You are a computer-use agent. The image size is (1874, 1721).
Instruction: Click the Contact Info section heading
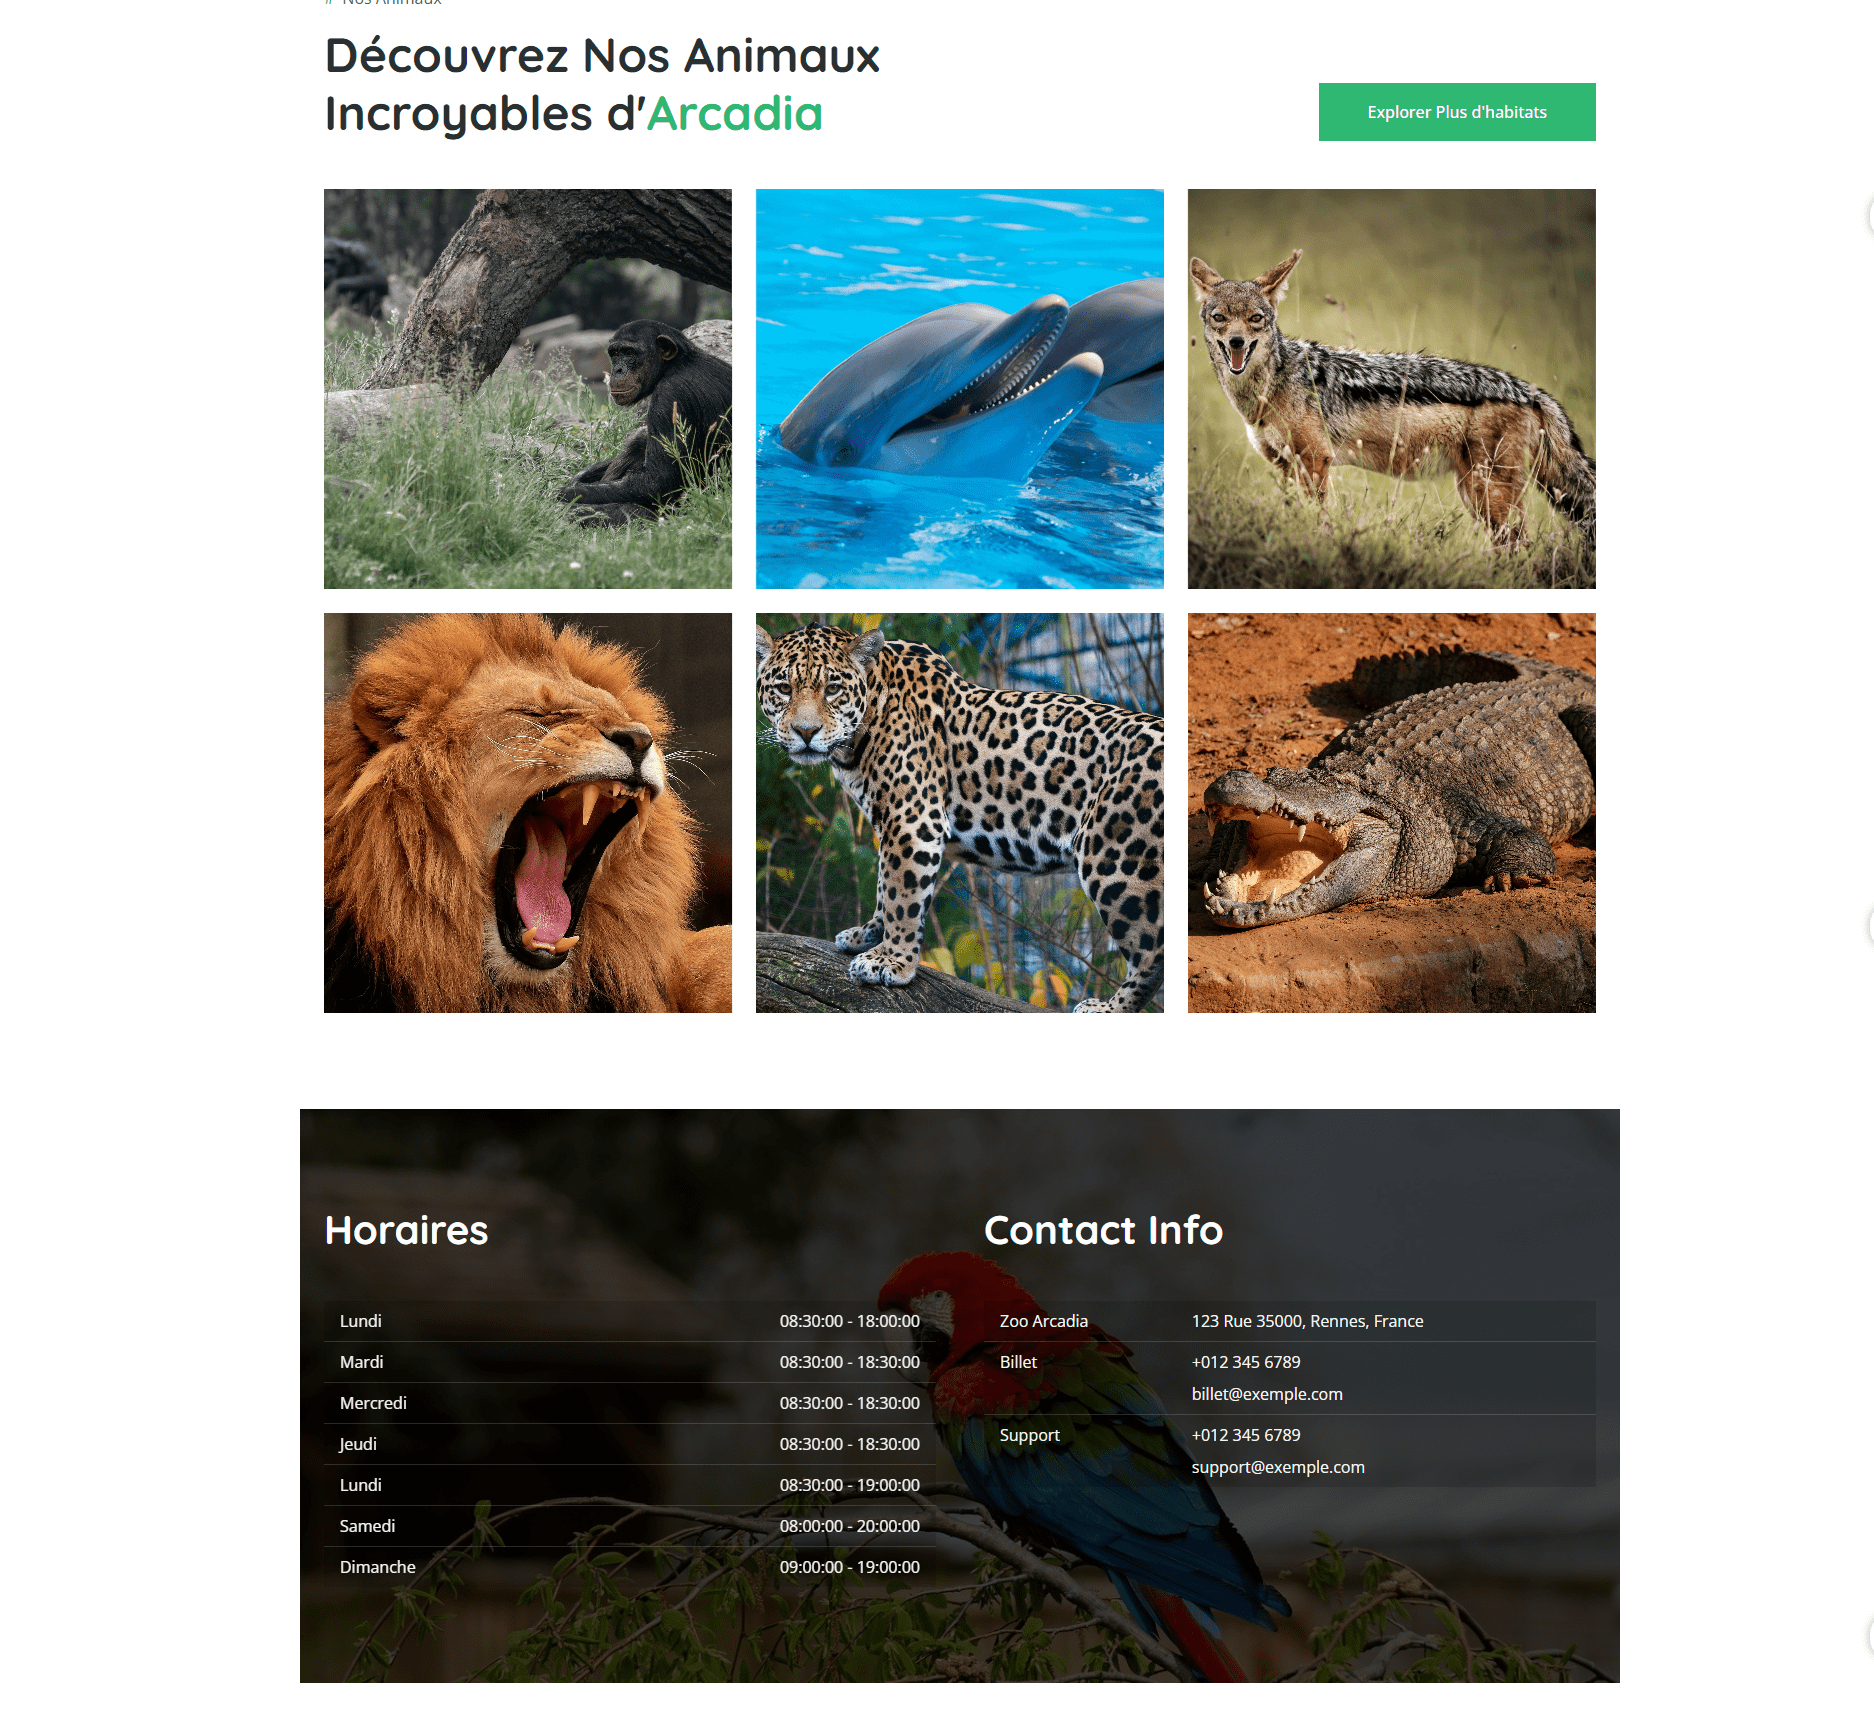tap(1103, 1230)
